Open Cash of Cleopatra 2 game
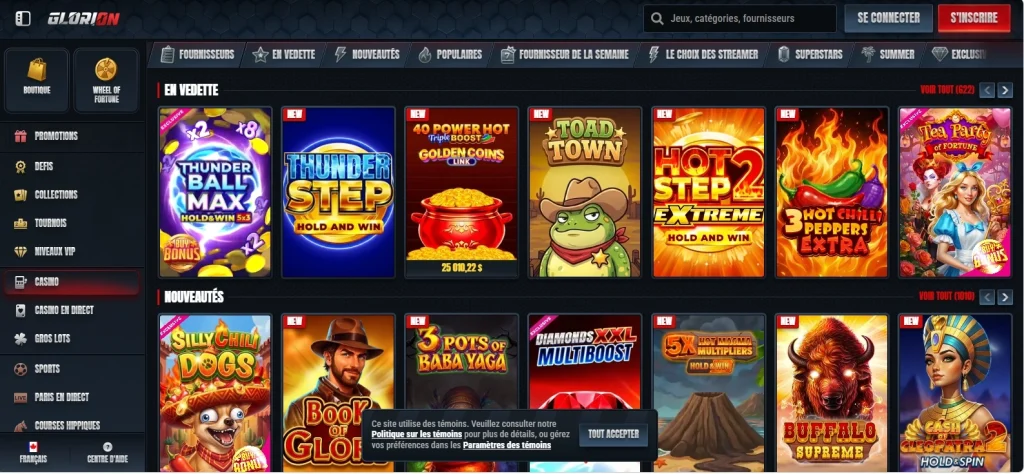Viewport: 1024px width, 474px height. (x=955, y=393)
